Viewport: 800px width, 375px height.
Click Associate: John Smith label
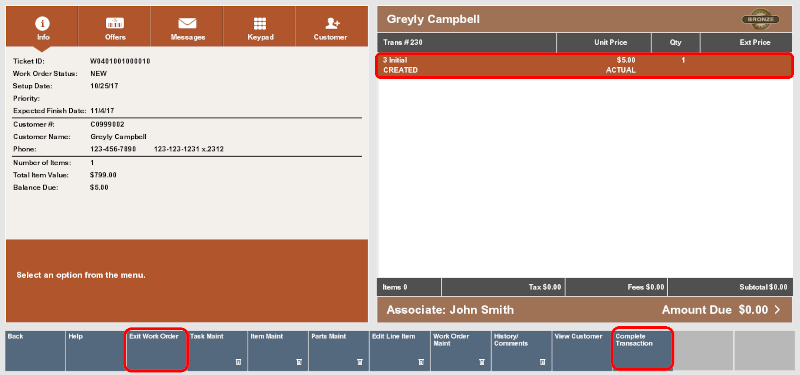click(x=450, y=310)
